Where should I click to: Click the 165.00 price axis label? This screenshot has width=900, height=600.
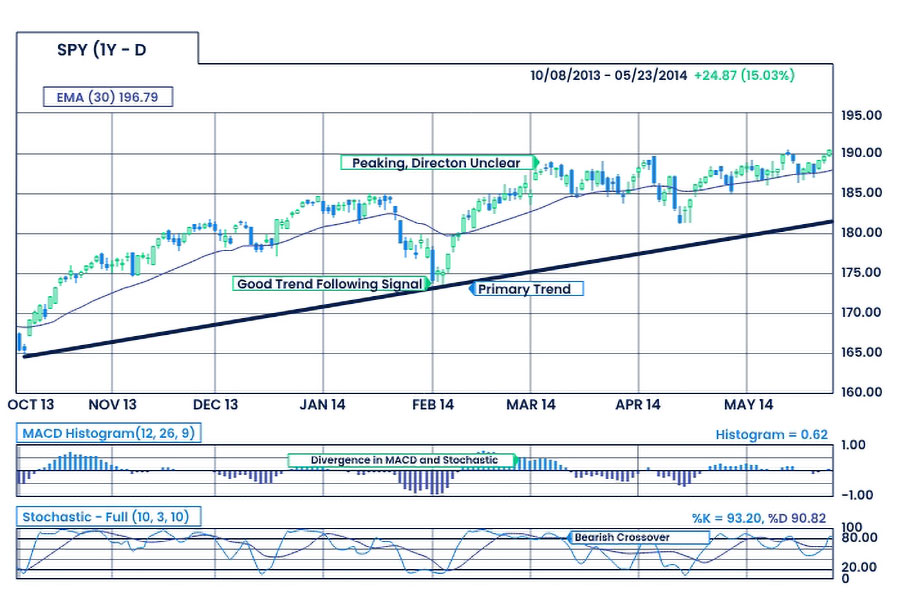862,353
